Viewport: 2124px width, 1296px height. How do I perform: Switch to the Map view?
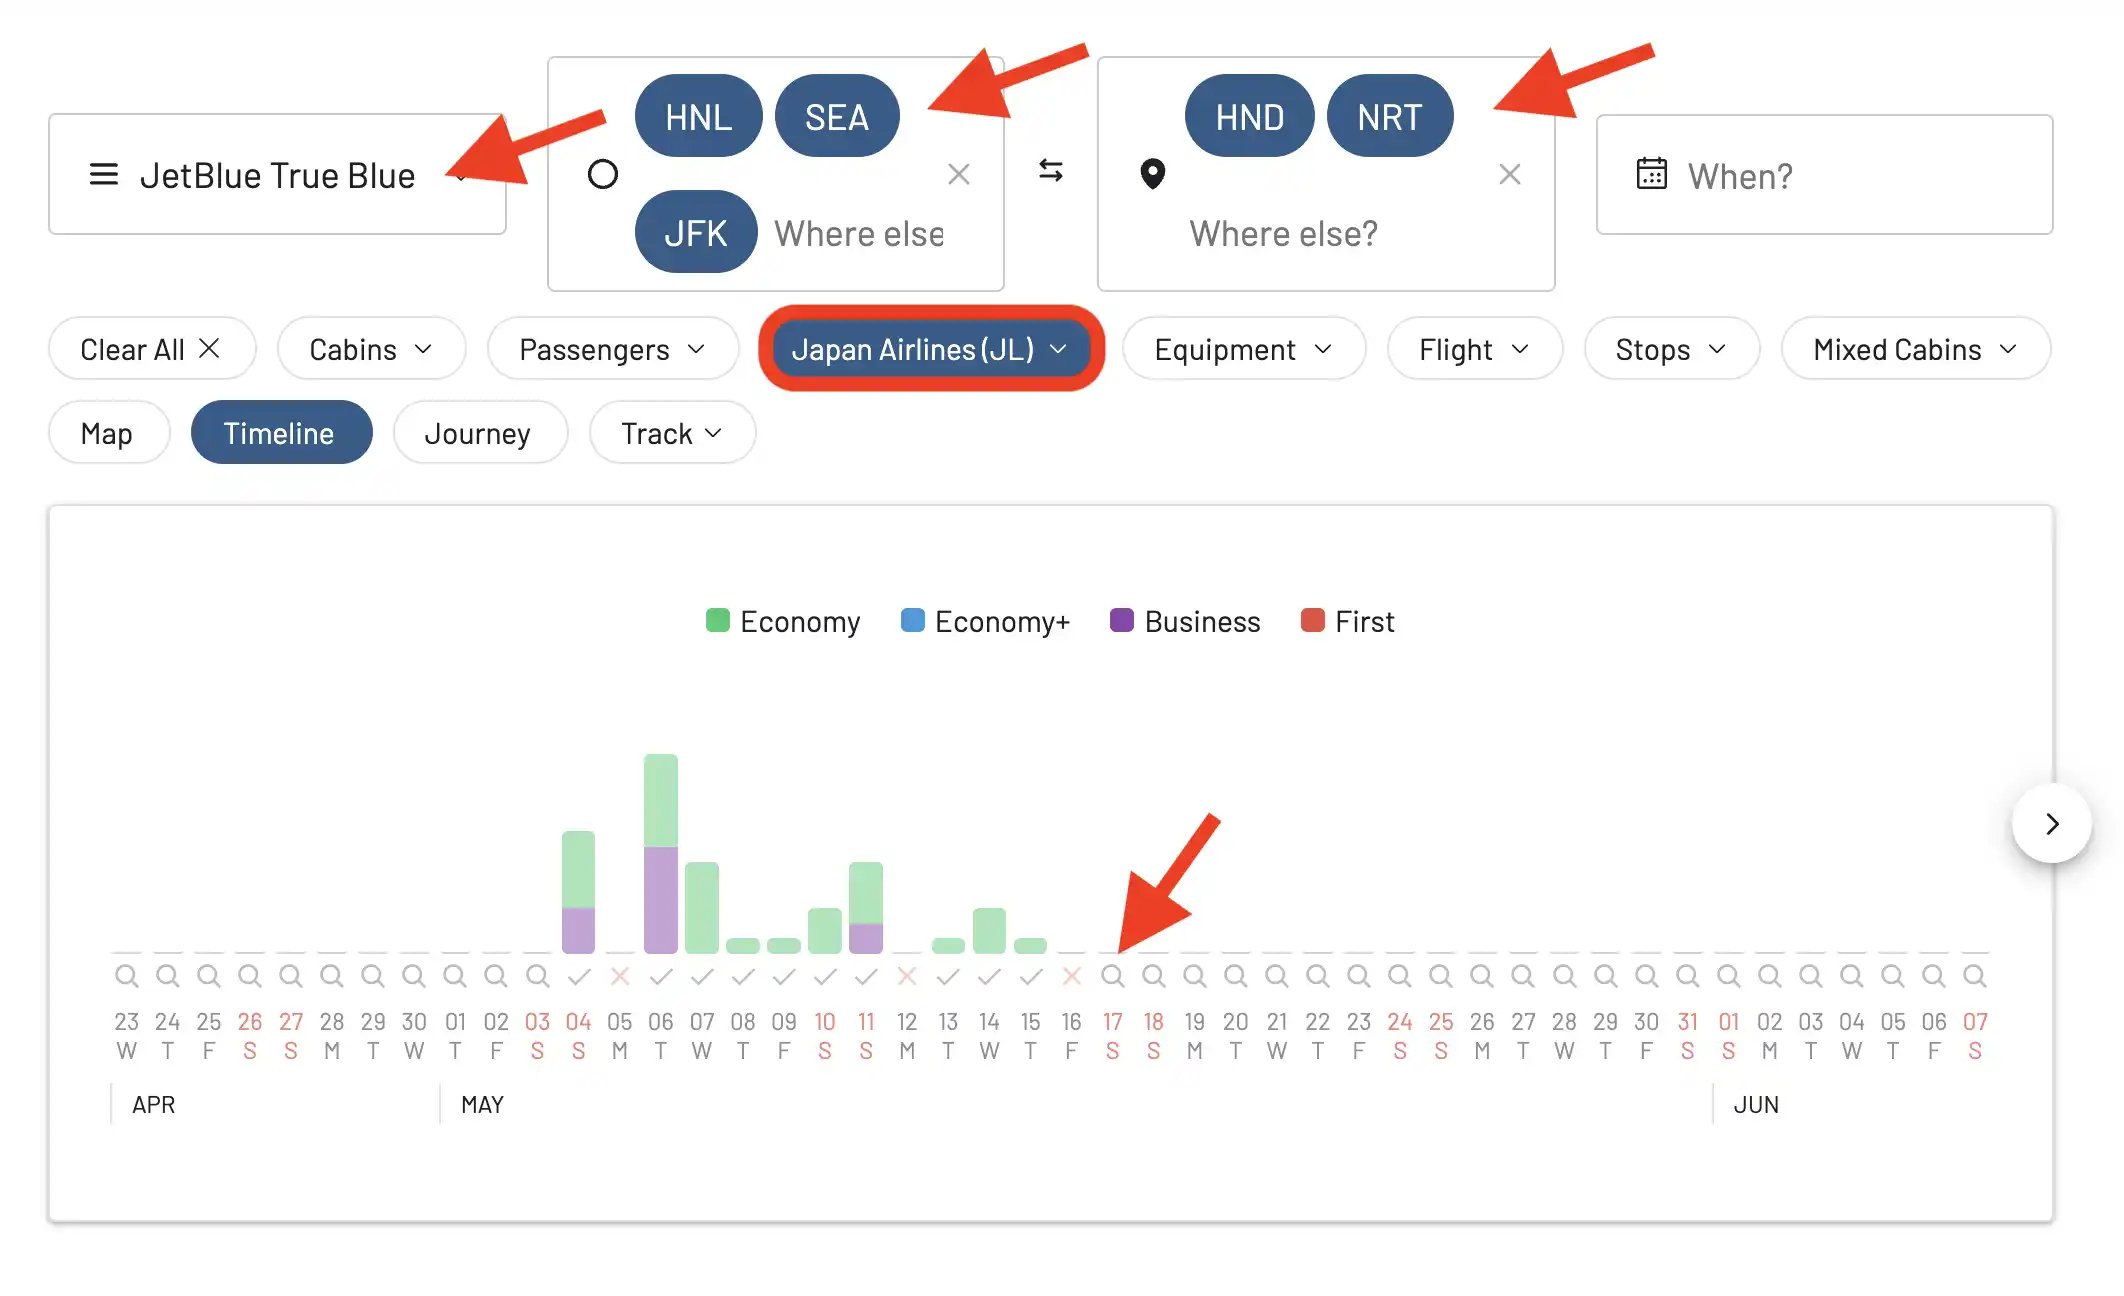point(108,433)
